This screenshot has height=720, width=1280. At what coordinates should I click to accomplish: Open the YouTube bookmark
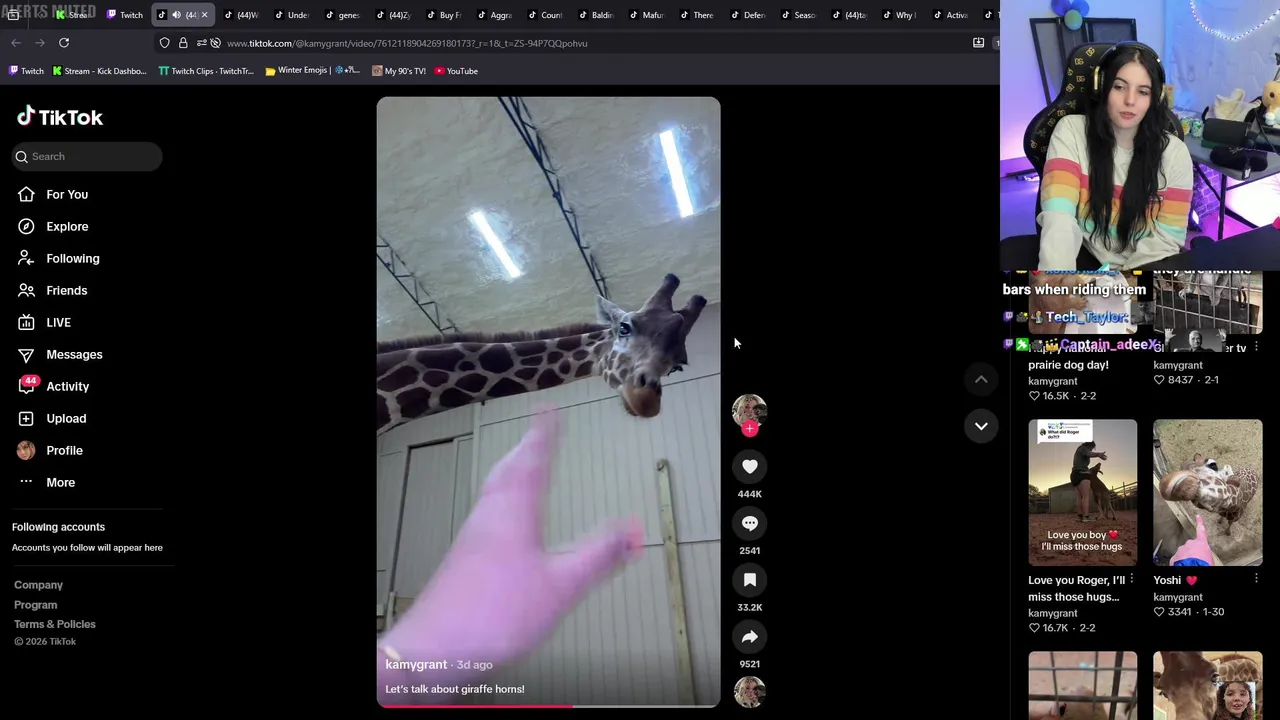pyautogui.click(x=456, y=71)
